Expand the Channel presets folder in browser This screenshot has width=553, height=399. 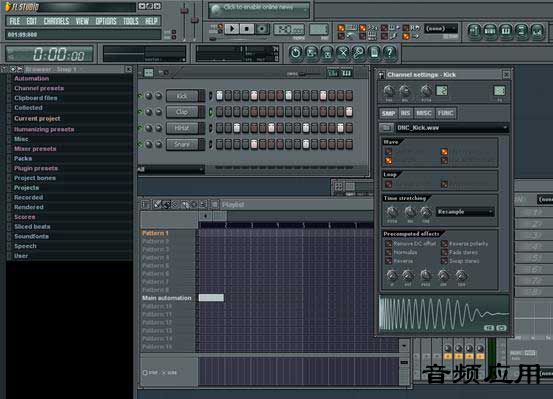pyautogui.click(x=39, y=88)
